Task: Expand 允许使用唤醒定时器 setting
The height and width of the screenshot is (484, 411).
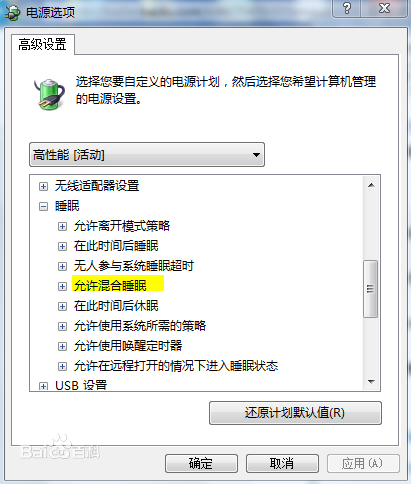Action: point(62,346)
